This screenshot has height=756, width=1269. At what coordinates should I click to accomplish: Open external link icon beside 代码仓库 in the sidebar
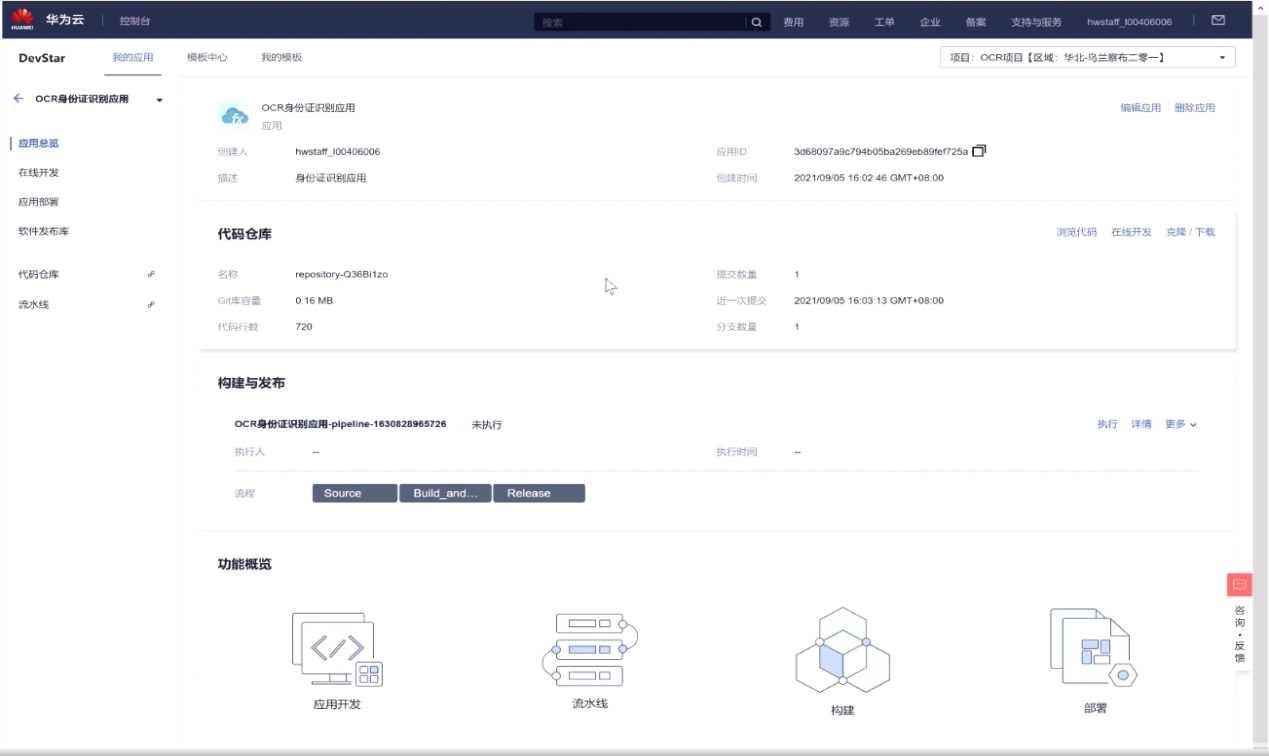point(151,274)
